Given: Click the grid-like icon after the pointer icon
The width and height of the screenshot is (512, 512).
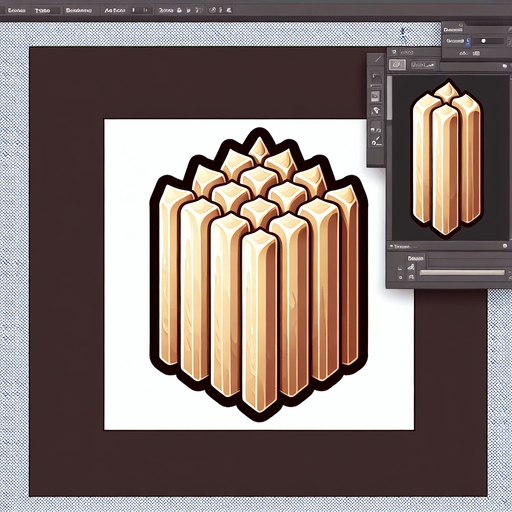Looking at the screenshot, I should click(199, 11).
